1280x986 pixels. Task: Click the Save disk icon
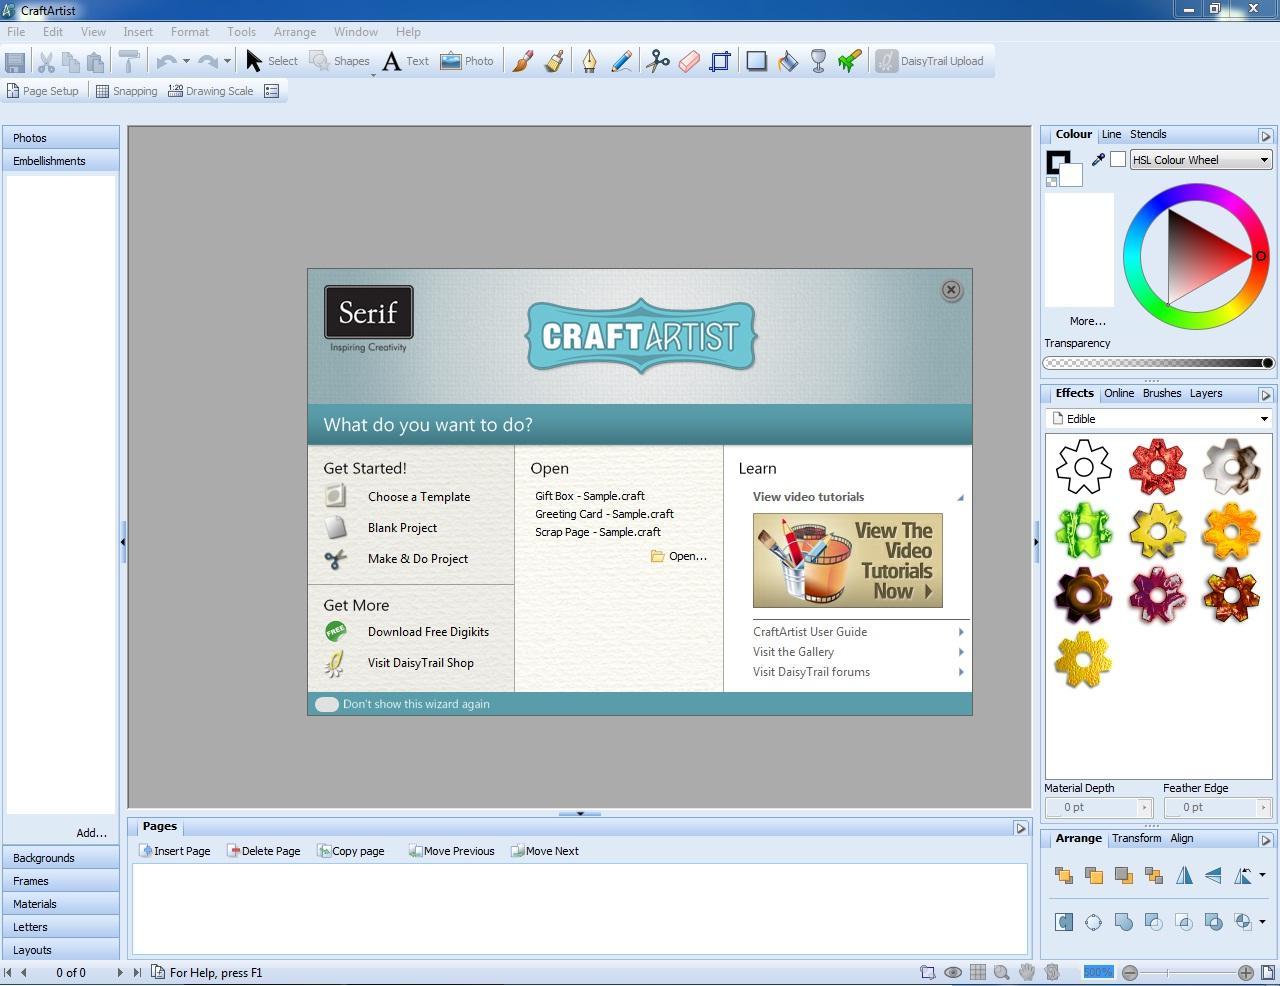(15, 61)
